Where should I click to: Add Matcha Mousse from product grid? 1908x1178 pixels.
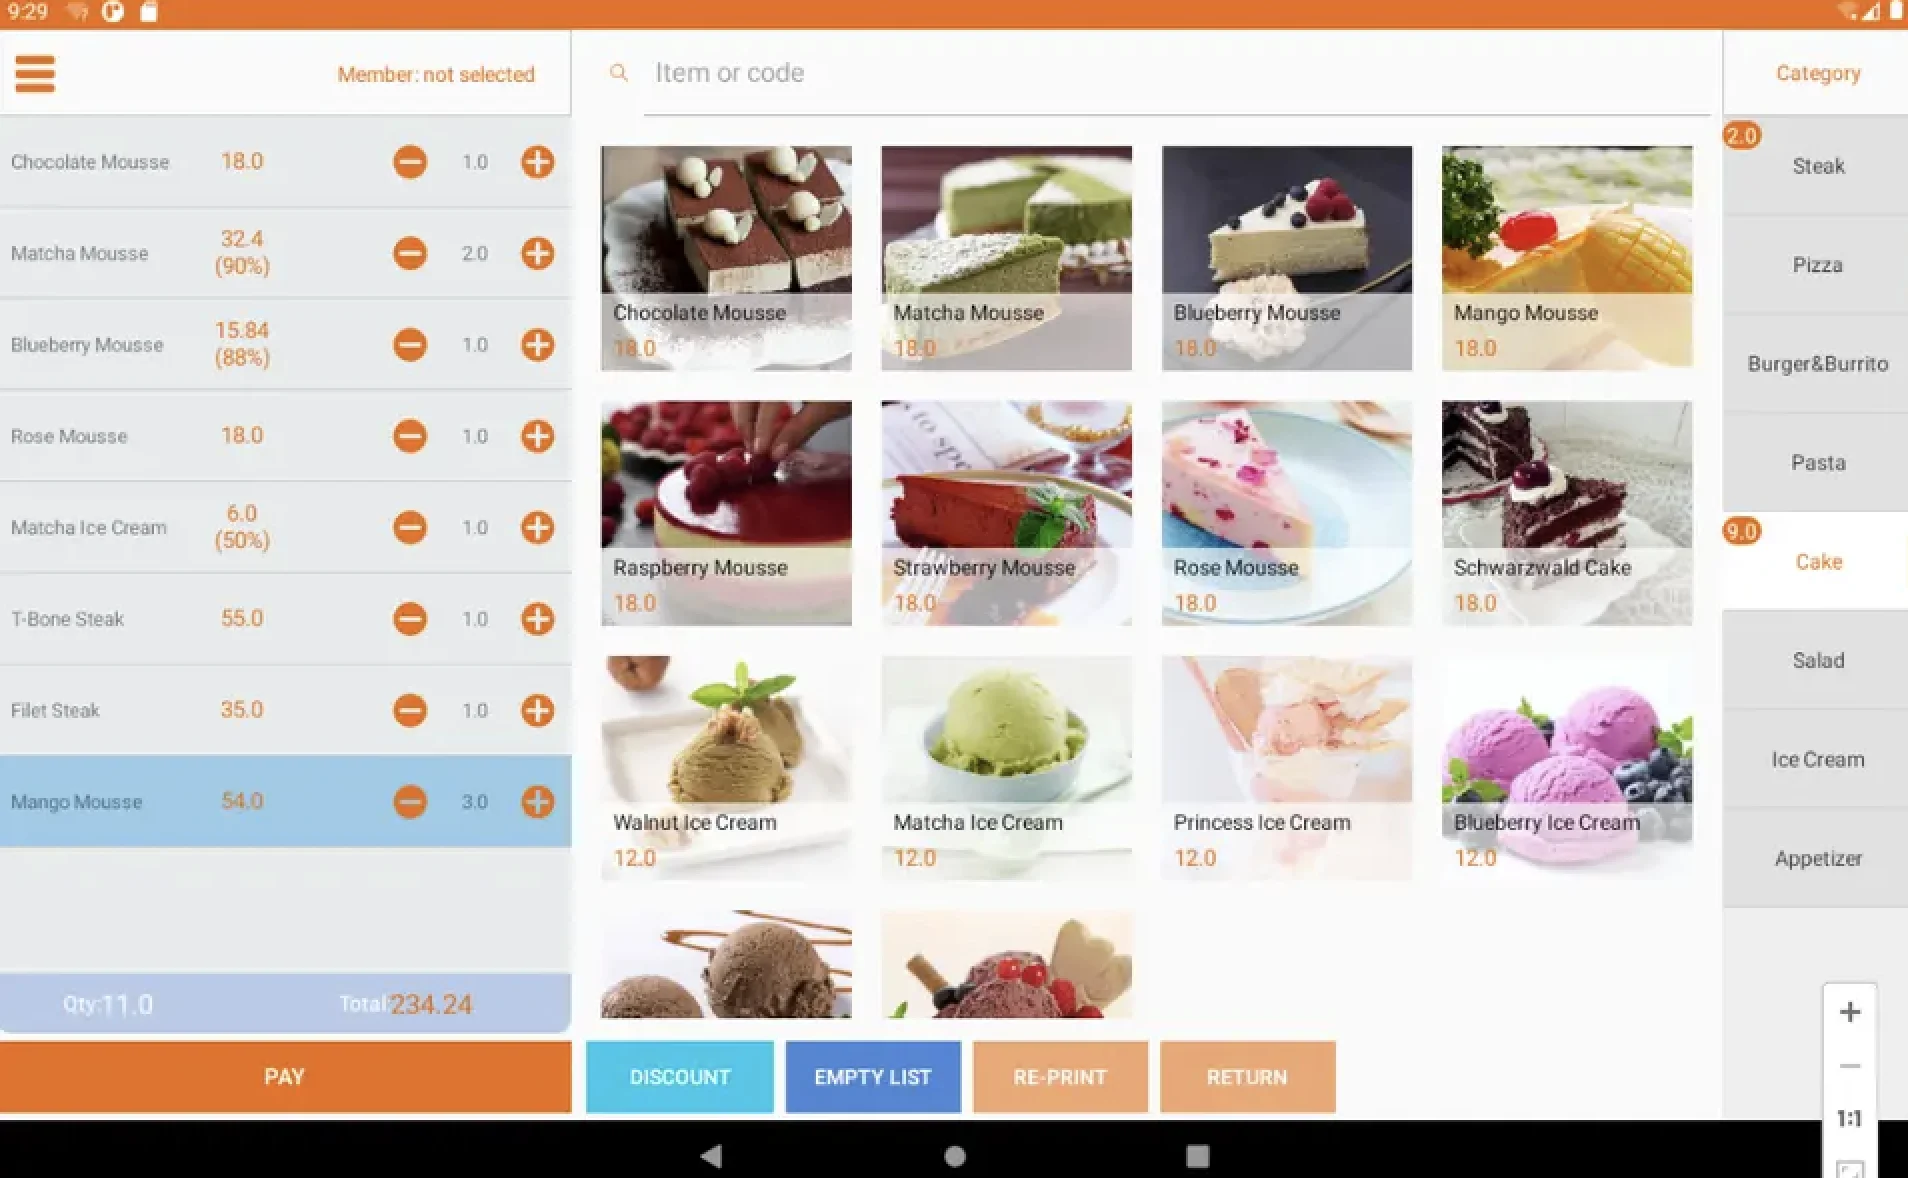pos(1006,258)
